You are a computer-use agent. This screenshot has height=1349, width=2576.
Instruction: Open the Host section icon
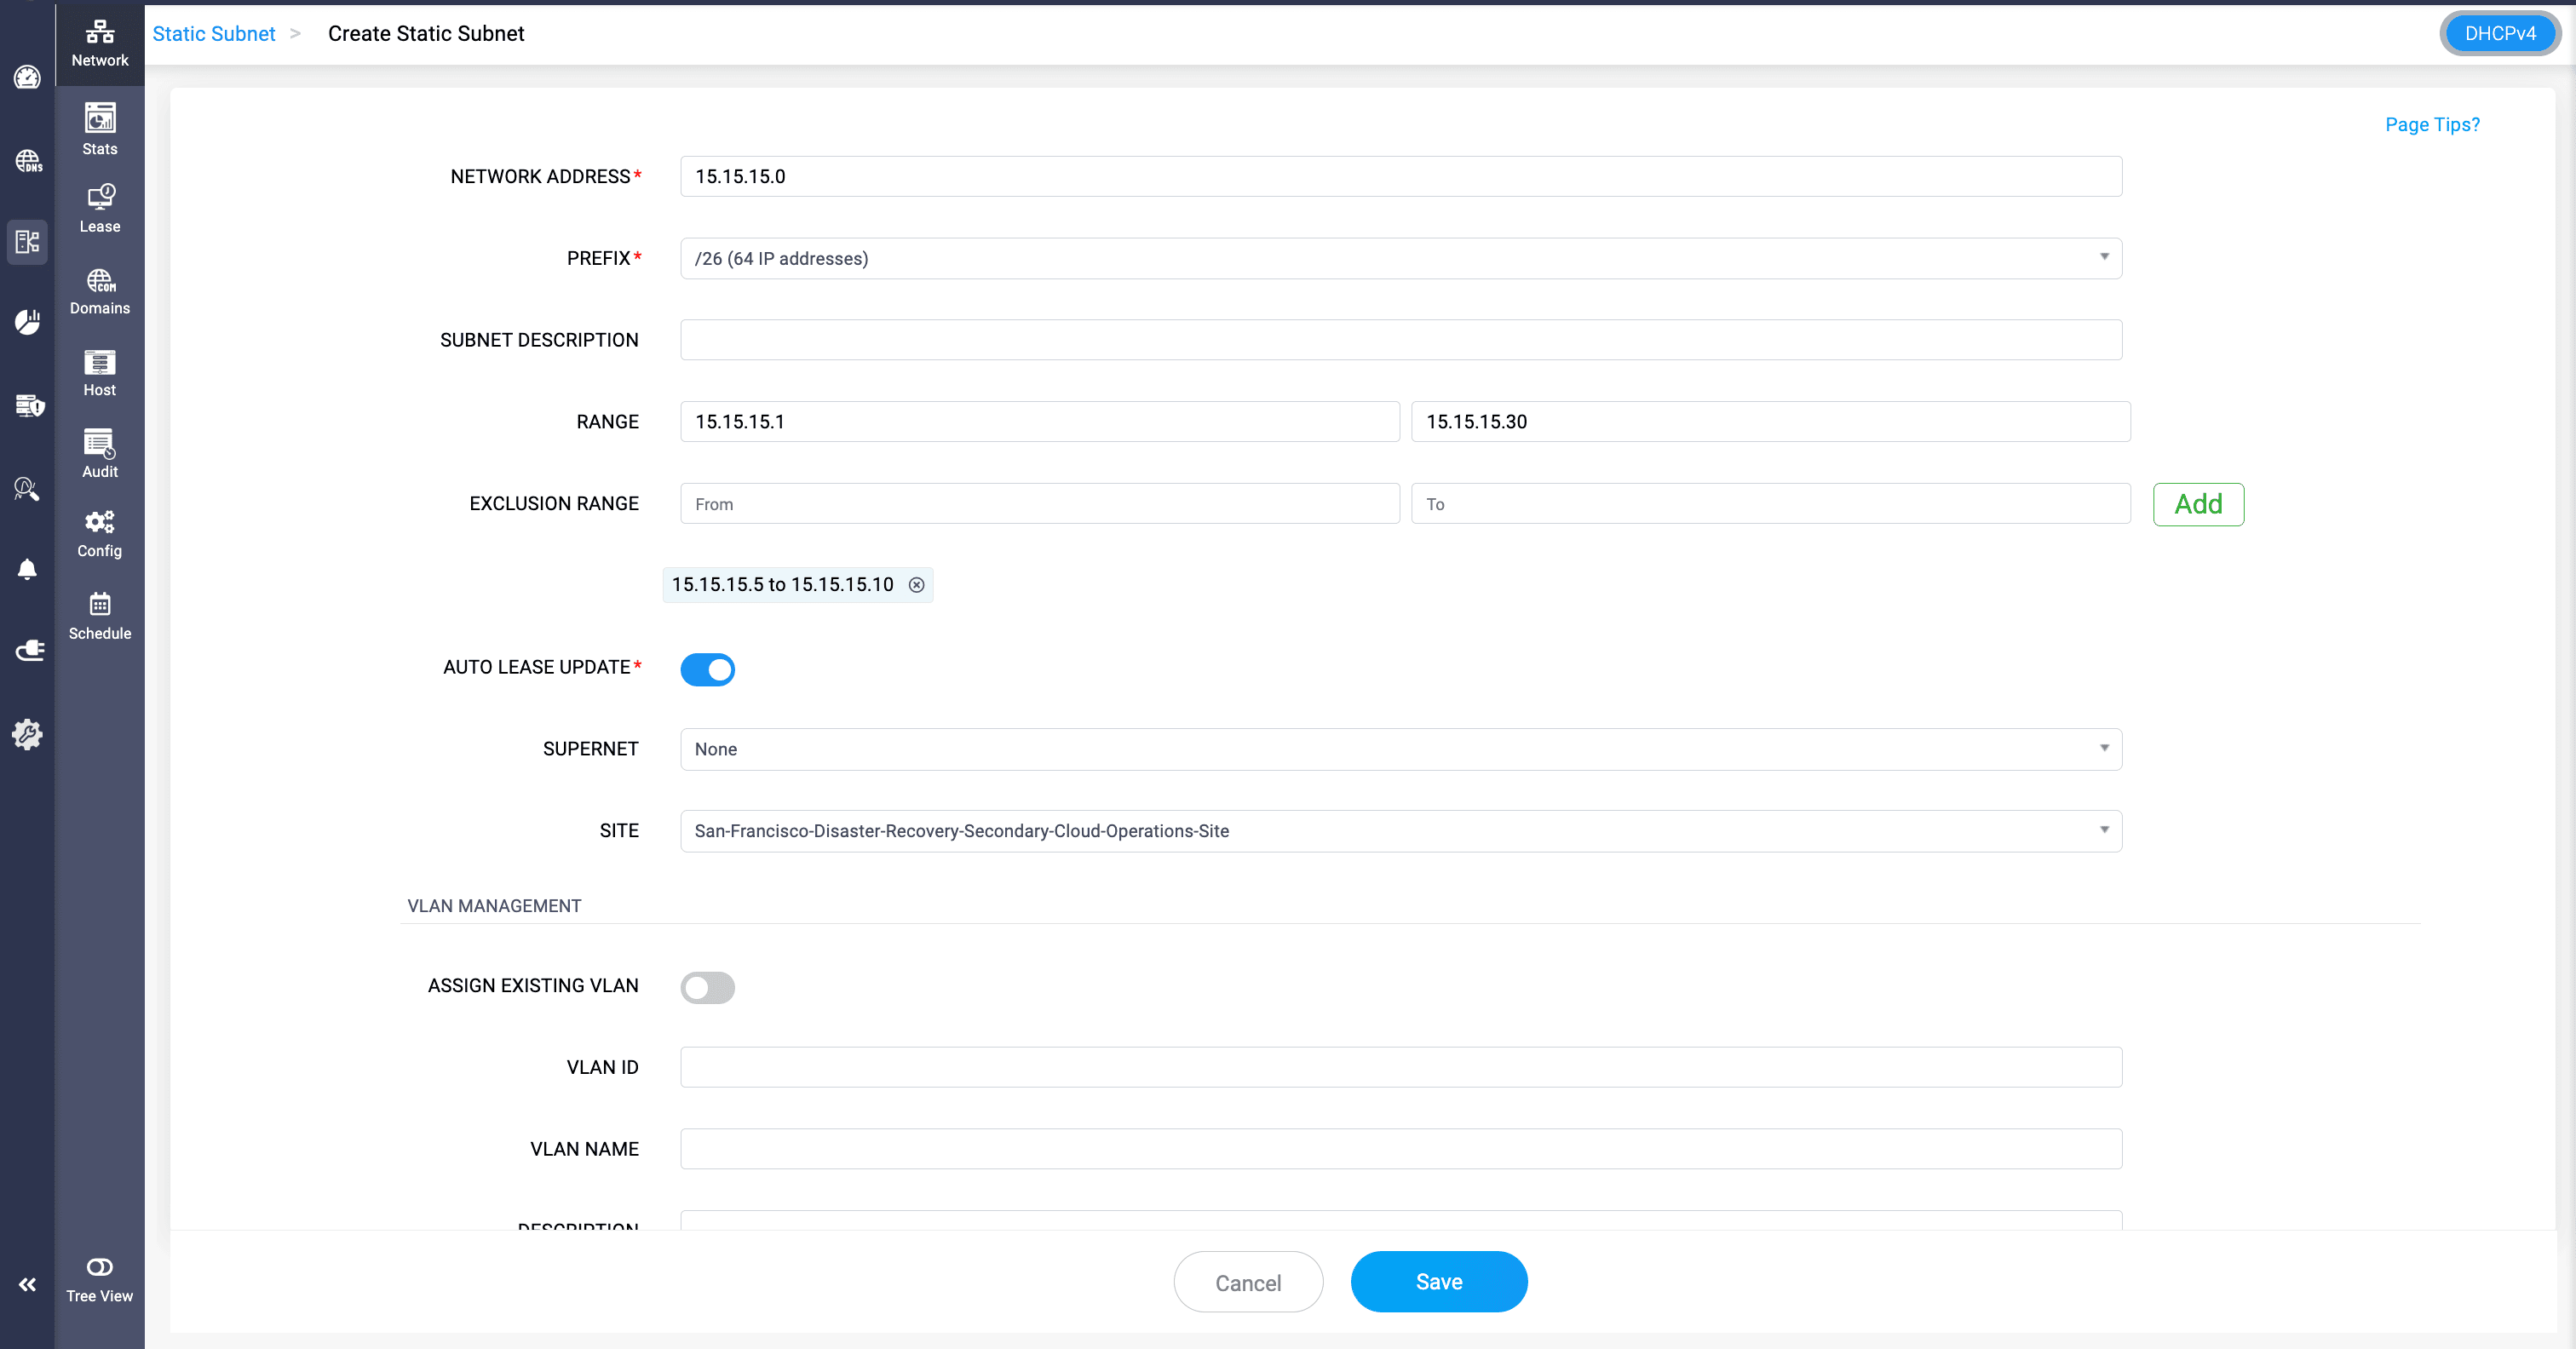pos(99,362)
